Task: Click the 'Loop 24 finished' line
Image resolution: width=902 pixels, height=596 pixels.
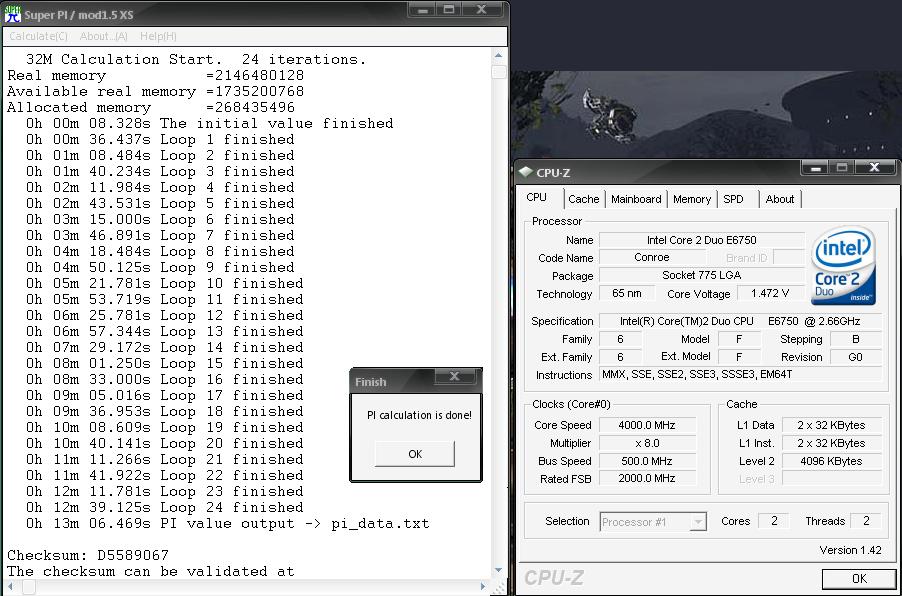Action: point(165,507)
